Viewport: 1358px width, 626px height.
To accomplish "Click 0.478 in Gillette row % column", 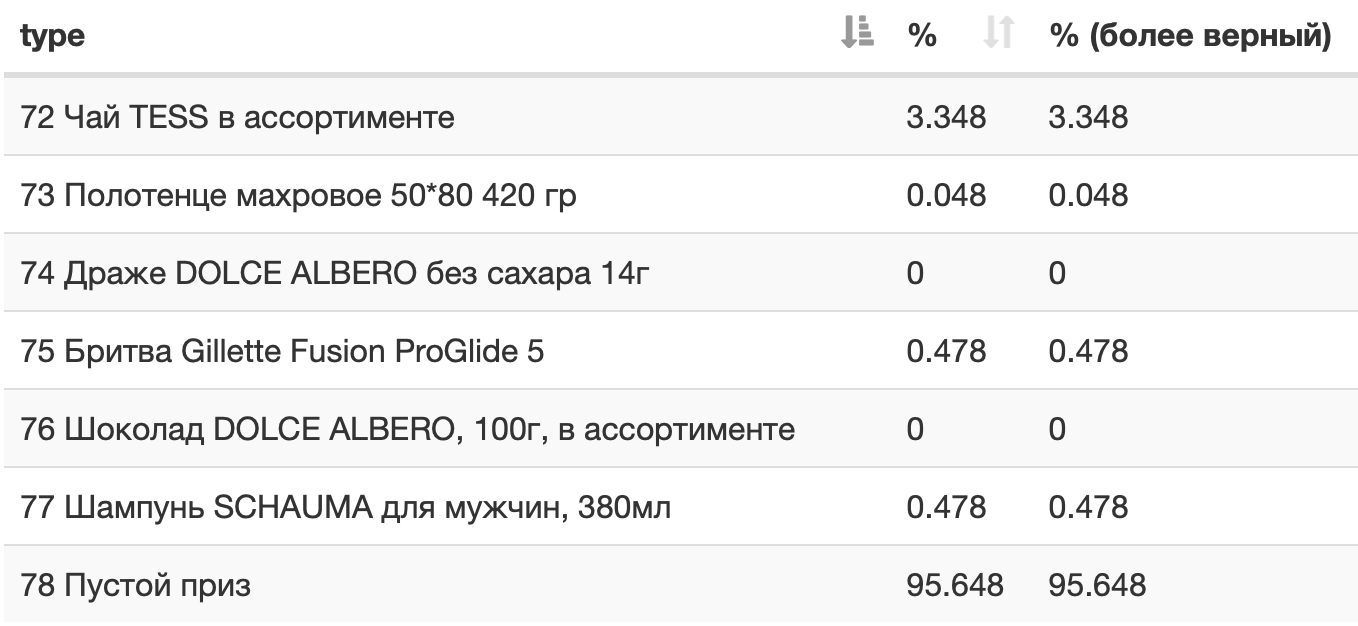I will click(x=946, y=351).
